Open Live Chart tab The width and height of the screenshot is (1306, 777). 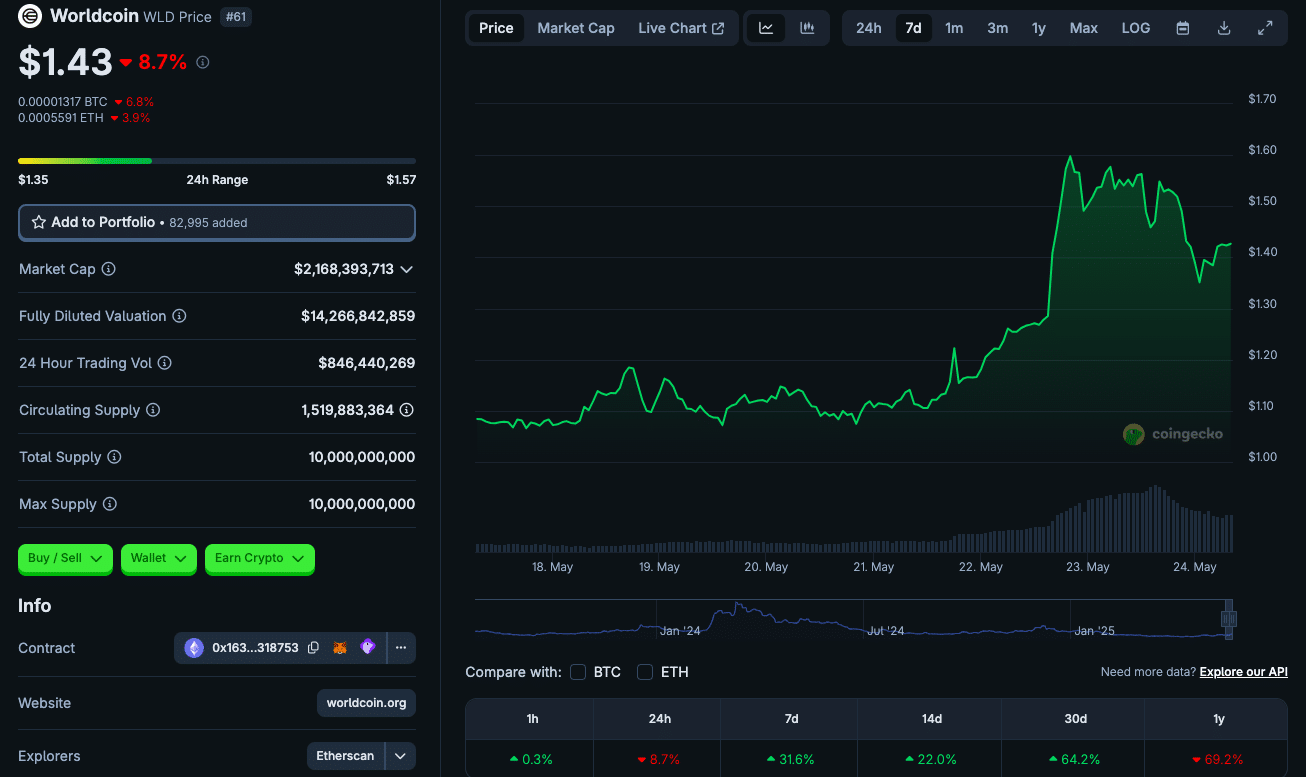pos(681,28)
